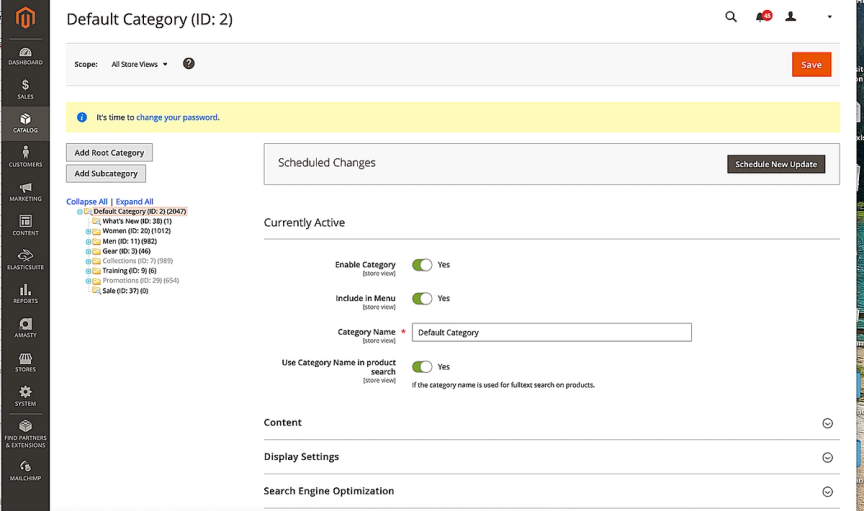Select Men (ID: 11) category
The height and width of the screenshot is (511, 864).
129,241
